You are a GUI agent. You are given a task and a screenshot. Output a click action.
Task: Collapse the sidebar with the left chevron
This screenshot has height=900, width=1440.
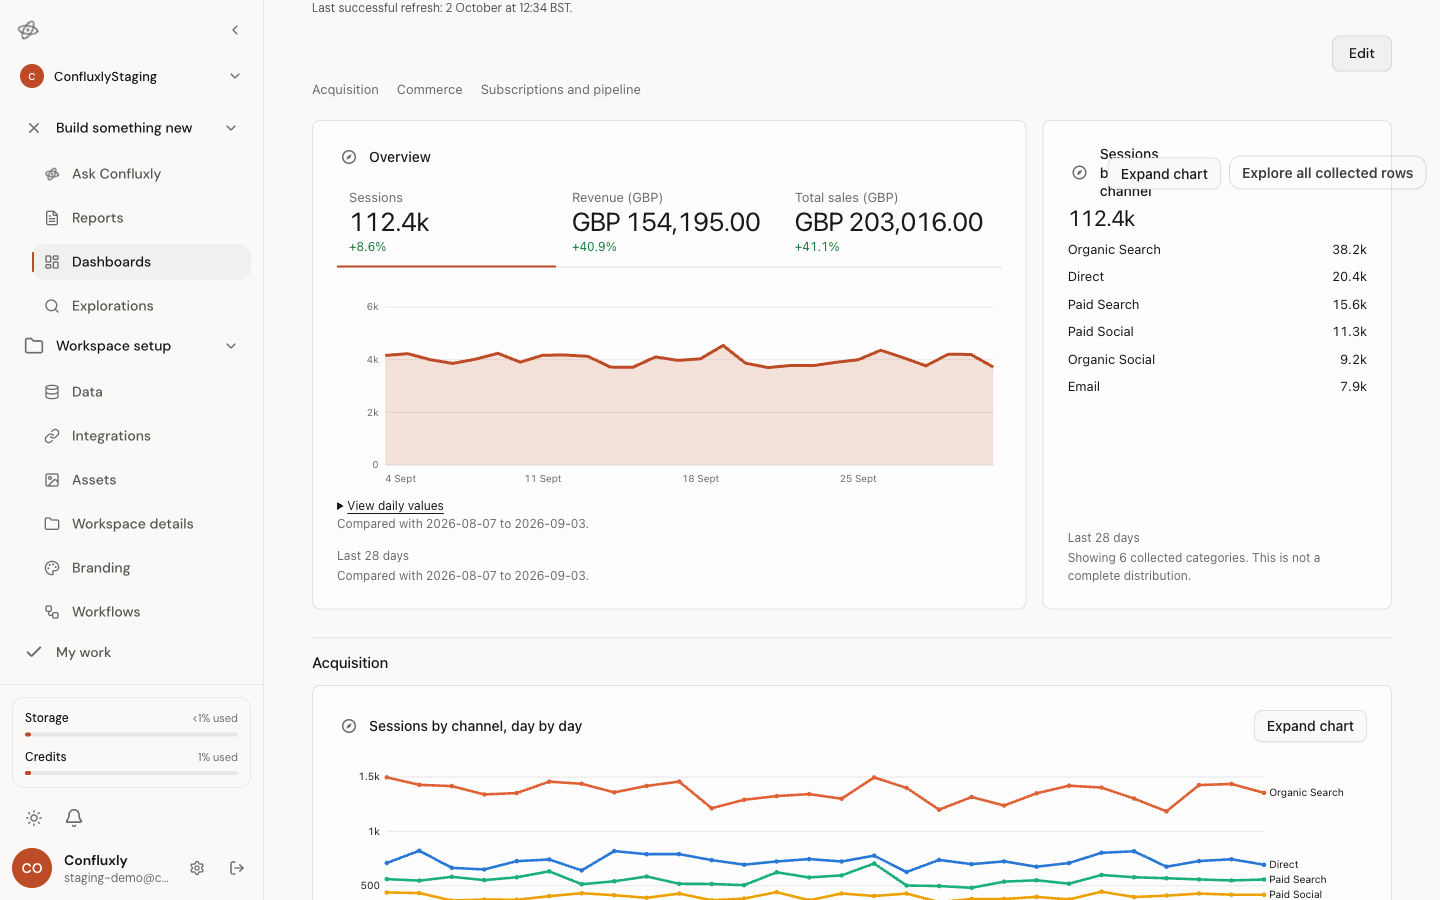click(235, 30)
